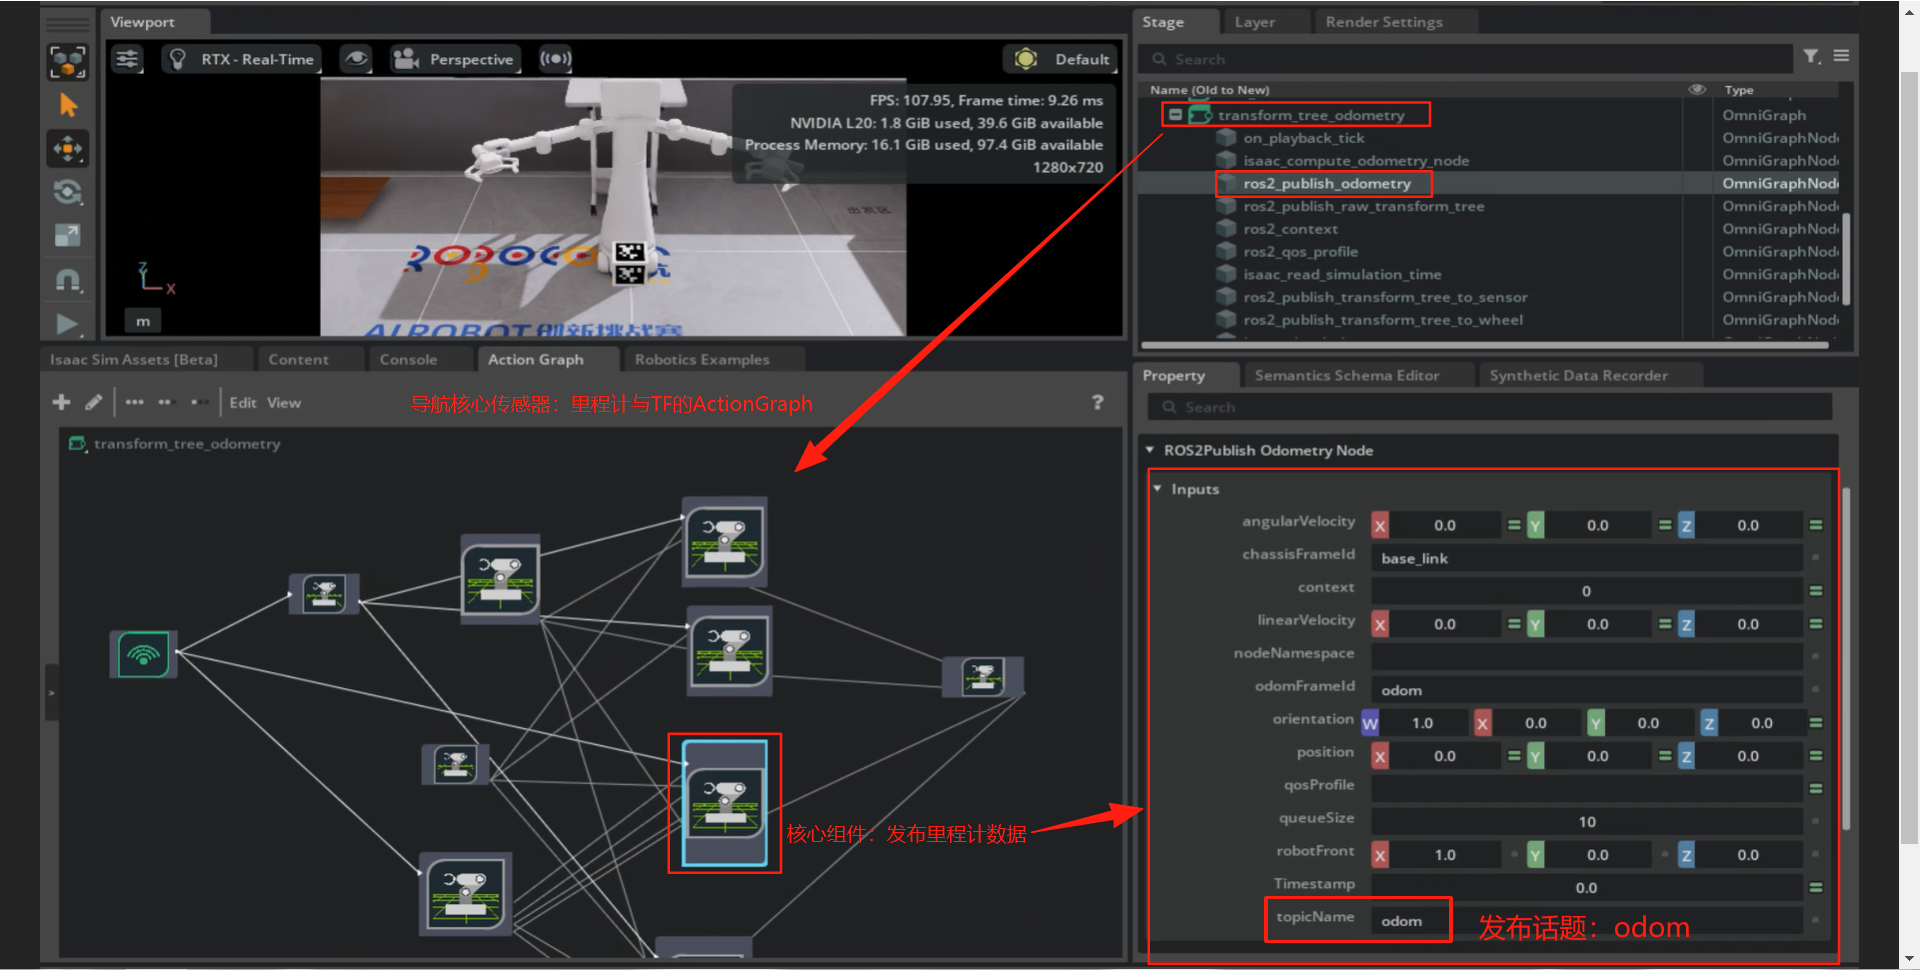Start simulation with Play button
This screenshot has height=970, width=1920.
click(x=67, y=324)
